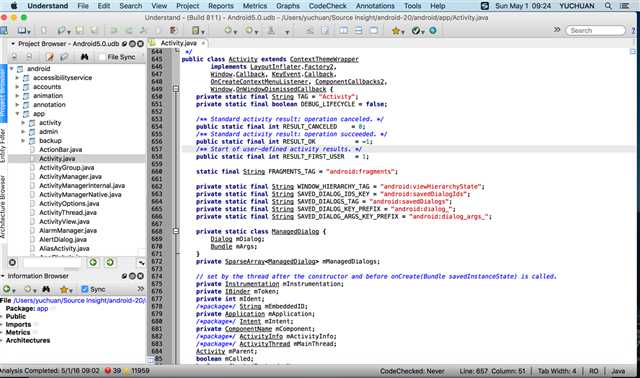The image size is (640, 378).
Task: Open the Graphs menu
Action: tap(288, 6)
